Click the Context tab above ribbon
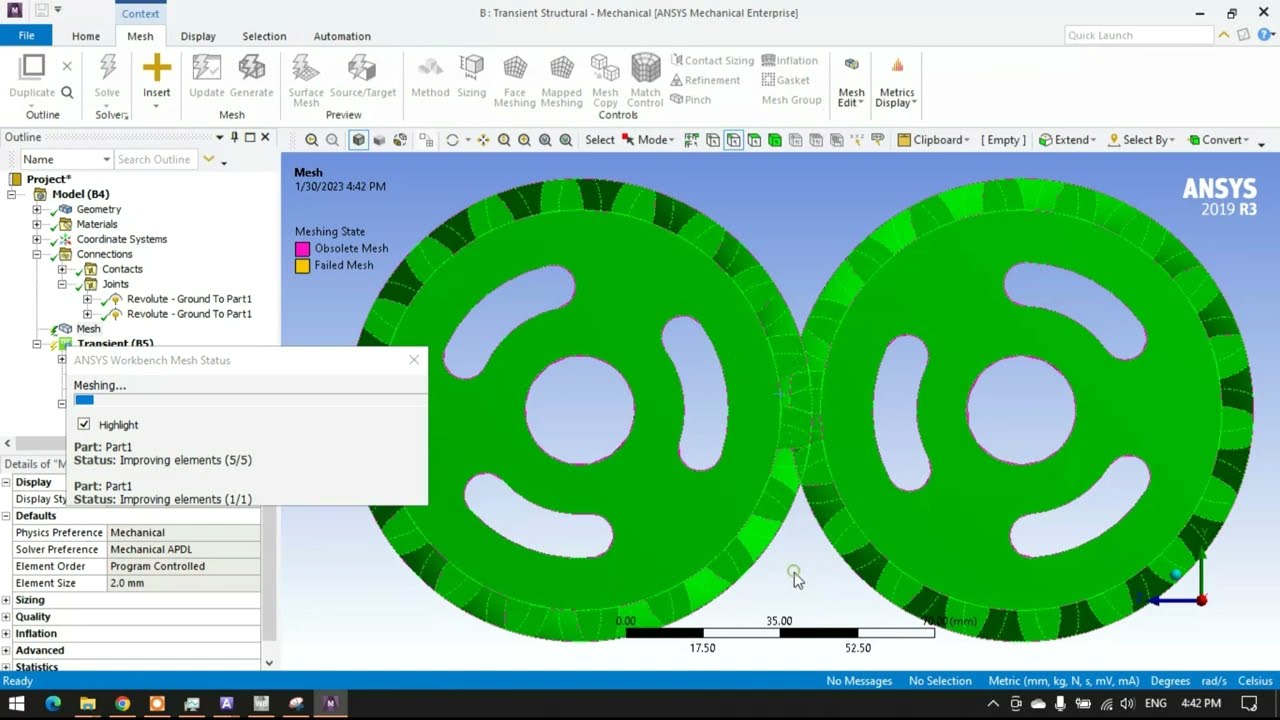The height and width of the screenshot is (720, 1280). click(140, 13)
